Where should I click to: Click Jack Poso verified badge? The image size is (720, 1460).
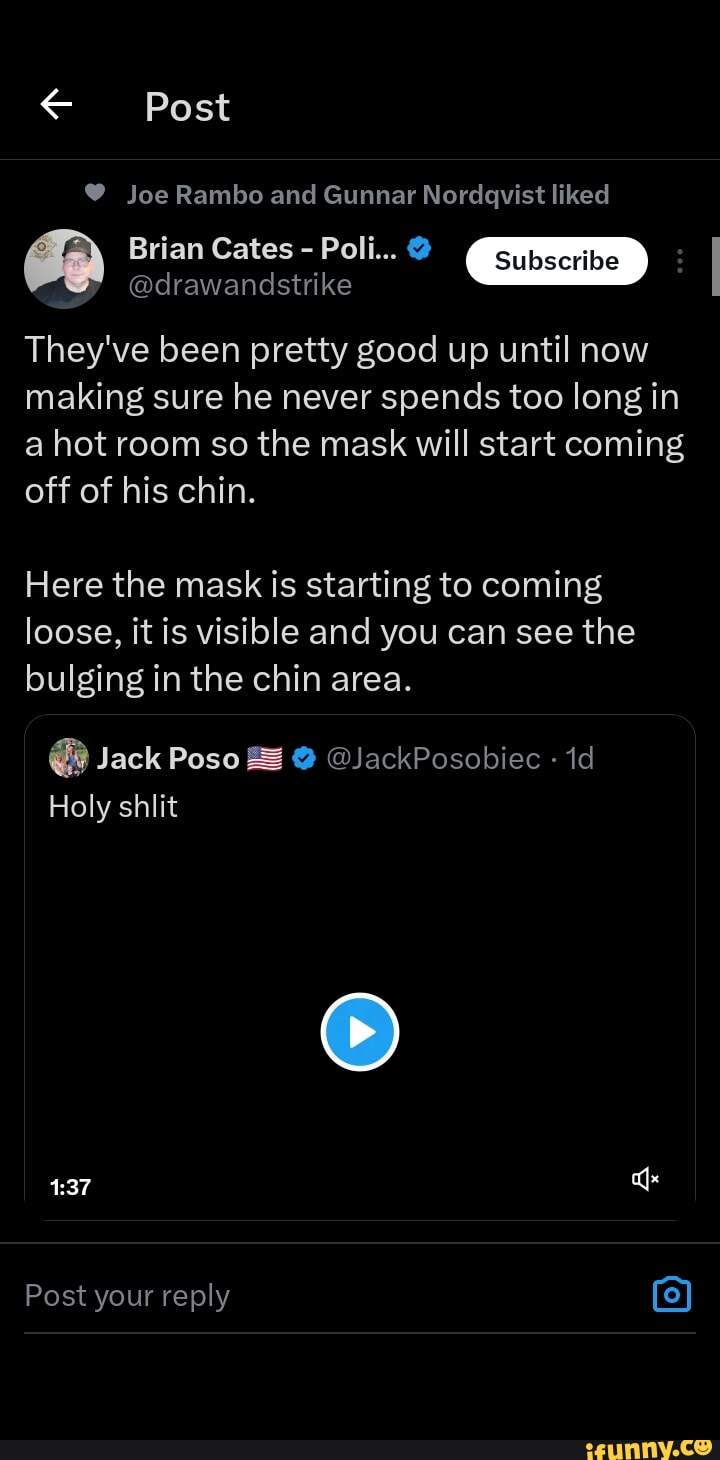pyautogui.click(x=305, y=760)
